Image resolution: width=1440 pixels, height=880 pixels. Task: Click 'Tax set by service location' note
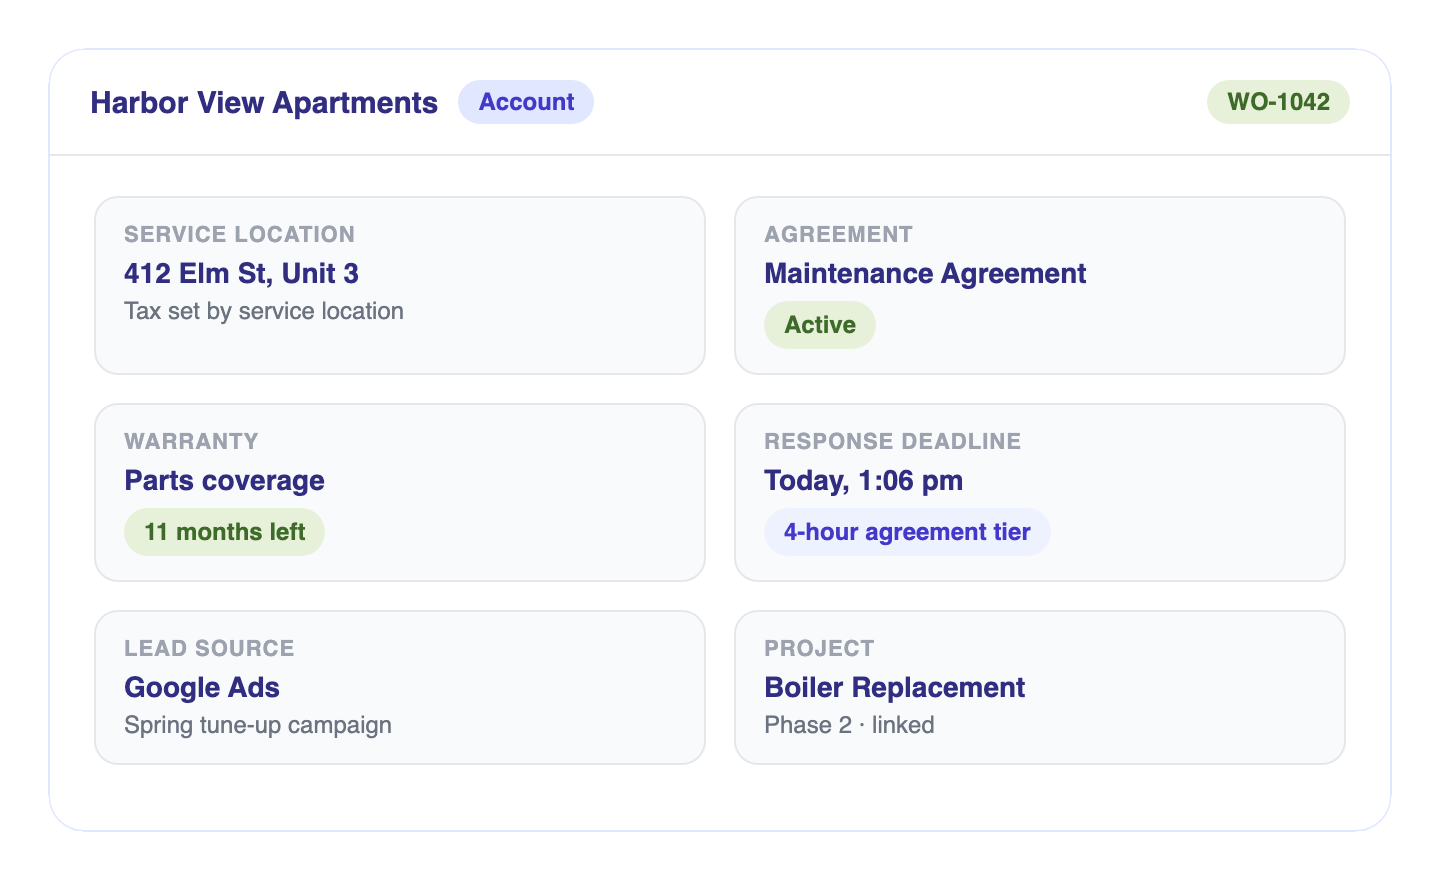click(x=264, y=311)
